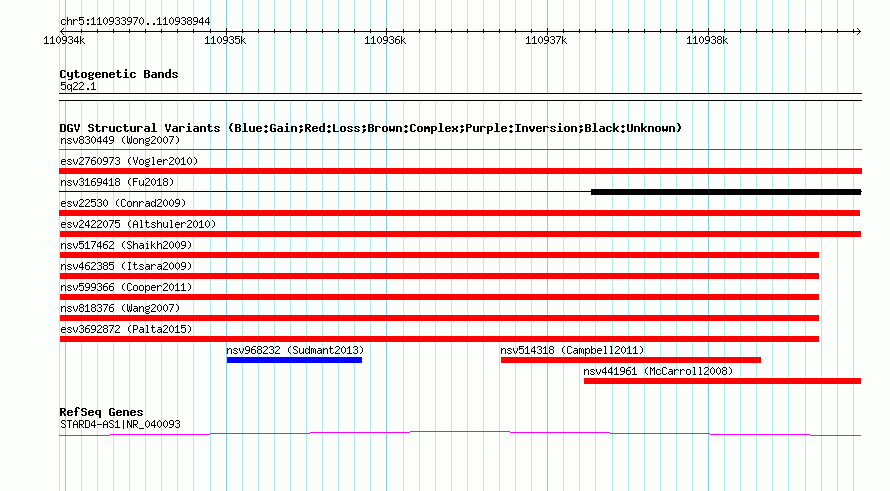Click the nsv3169418 (Fu2018) black bar

(x=726, y=192)
